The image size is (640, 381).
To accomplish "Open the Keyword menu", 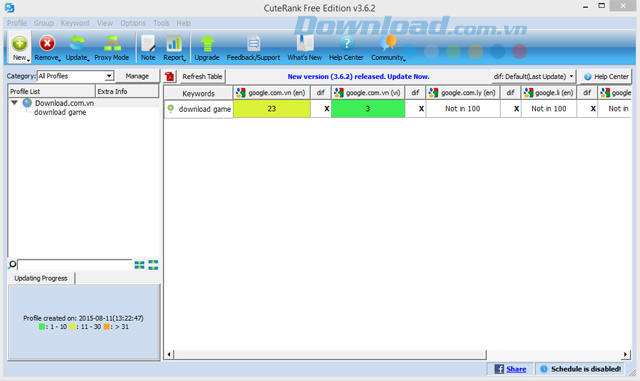I will 75,23.
